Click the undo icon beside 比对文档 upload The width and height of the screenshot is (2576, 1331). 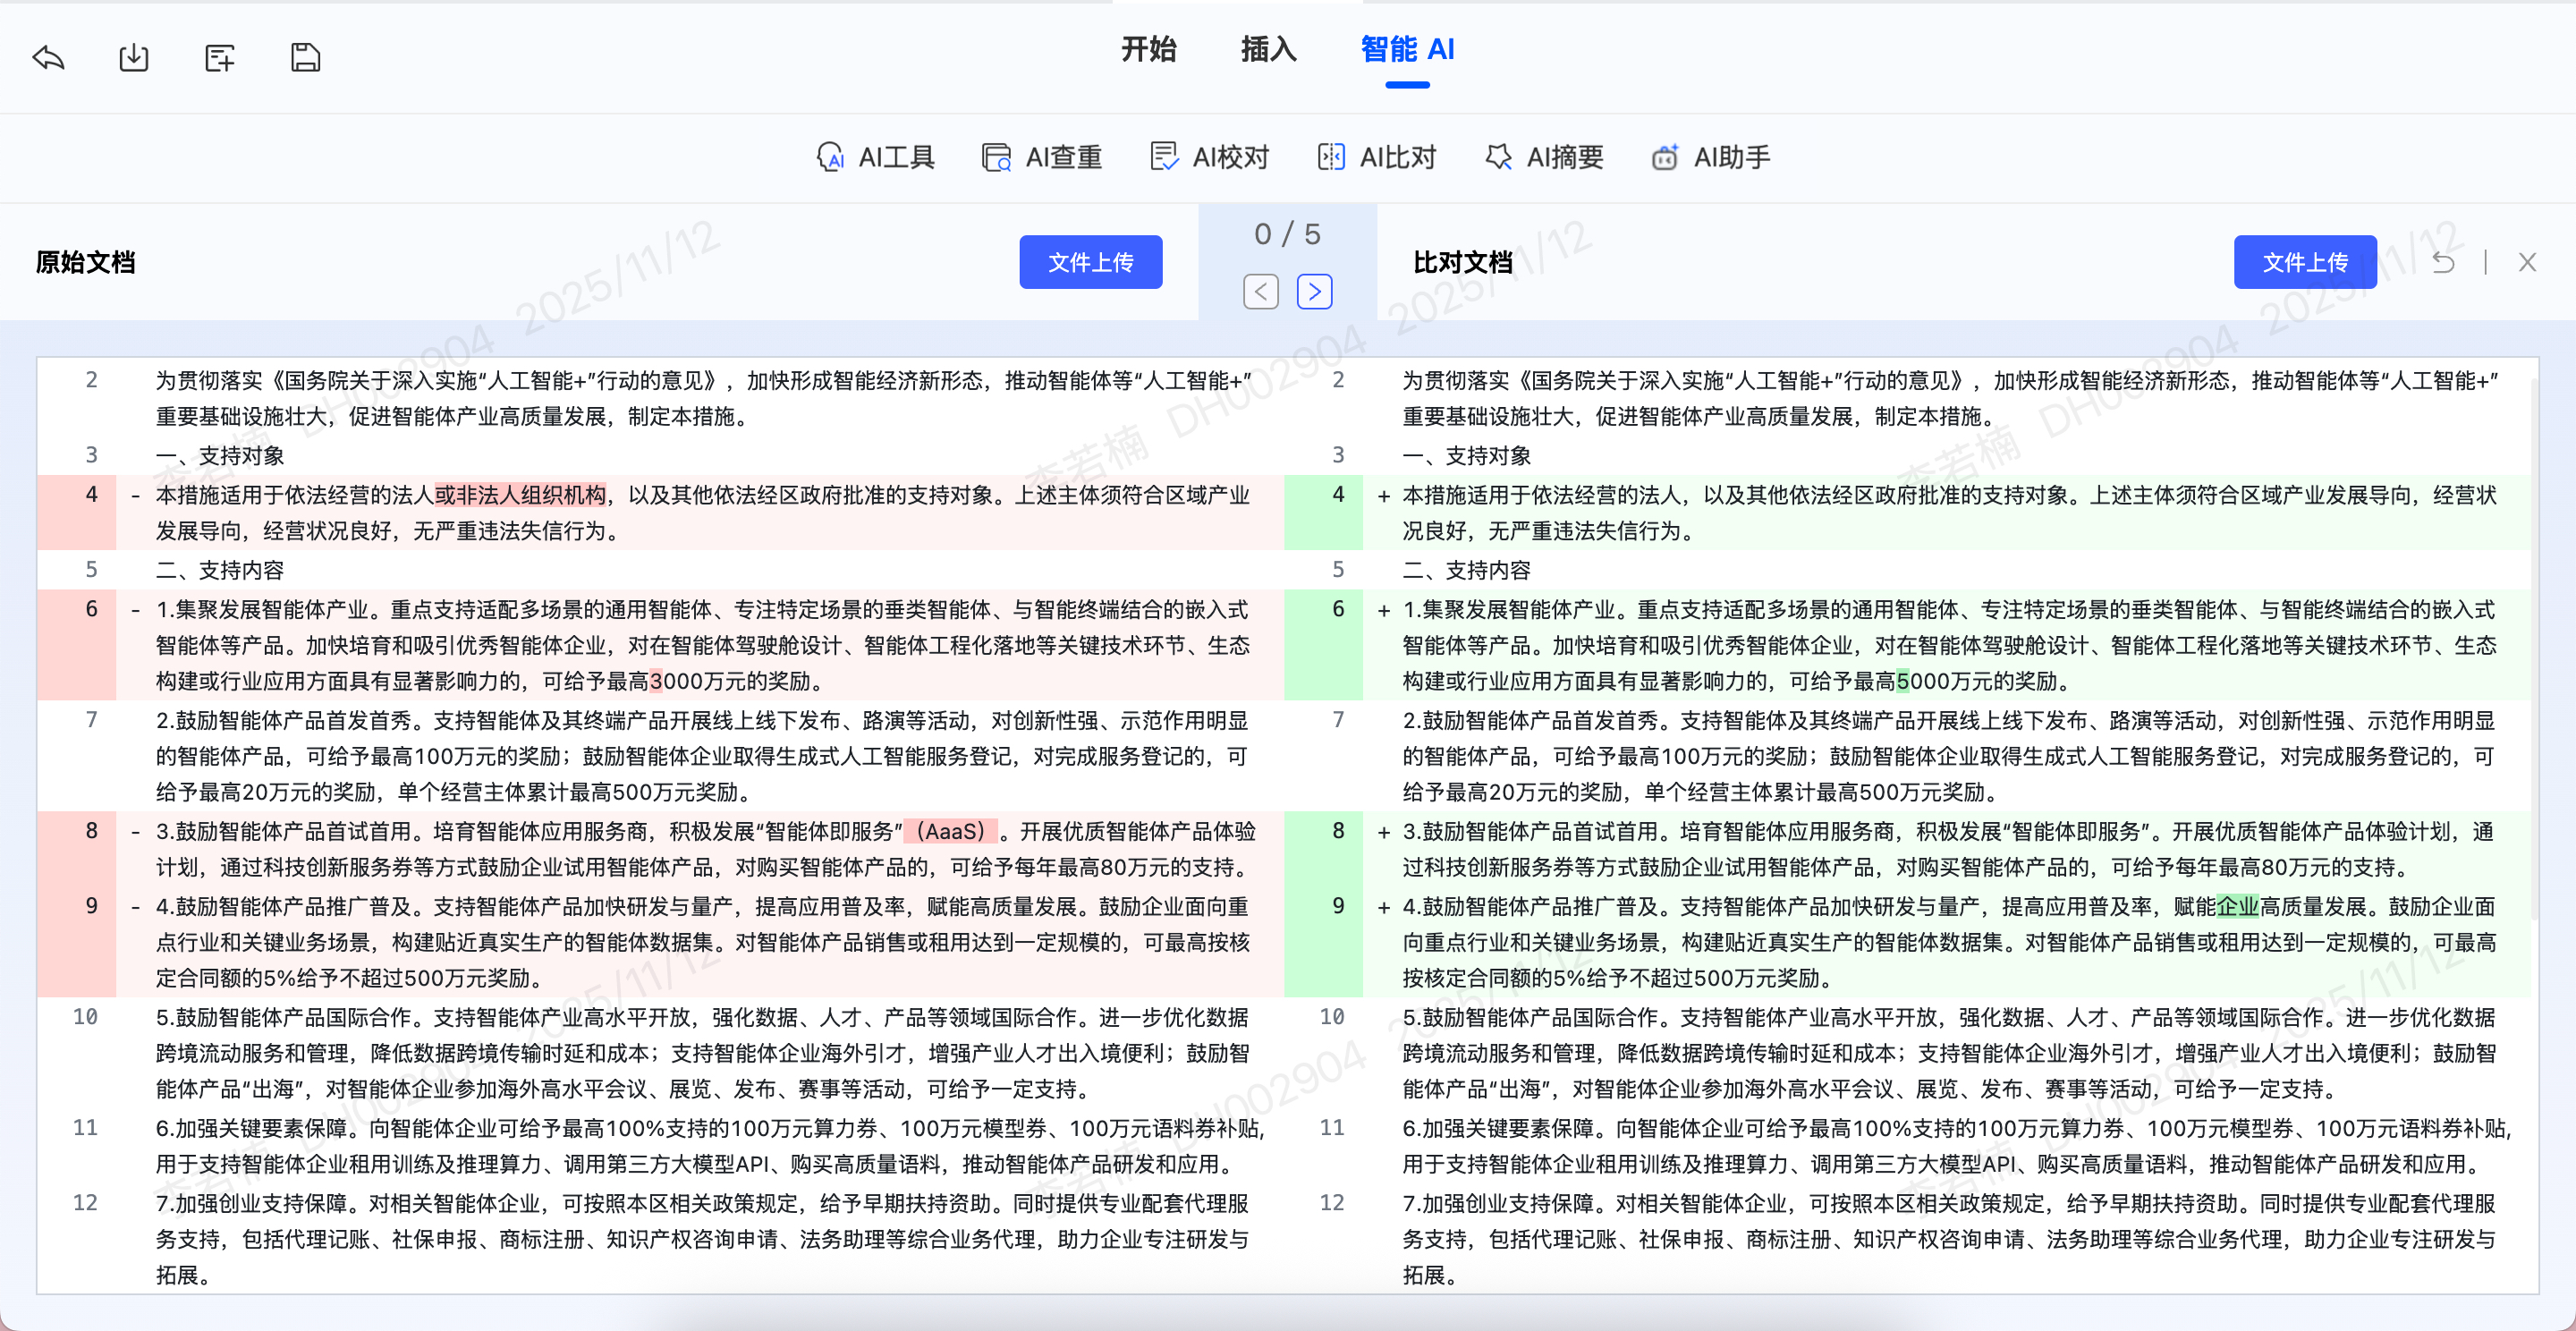2443,262
